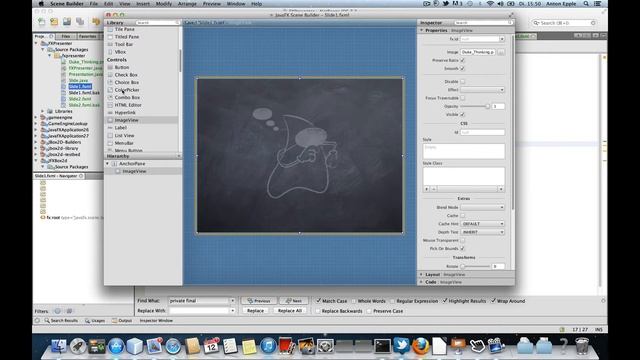Viewport: 640px width, 360px height.
Task: Open Preview menu in menu bar
Action: tap(211, 4)
